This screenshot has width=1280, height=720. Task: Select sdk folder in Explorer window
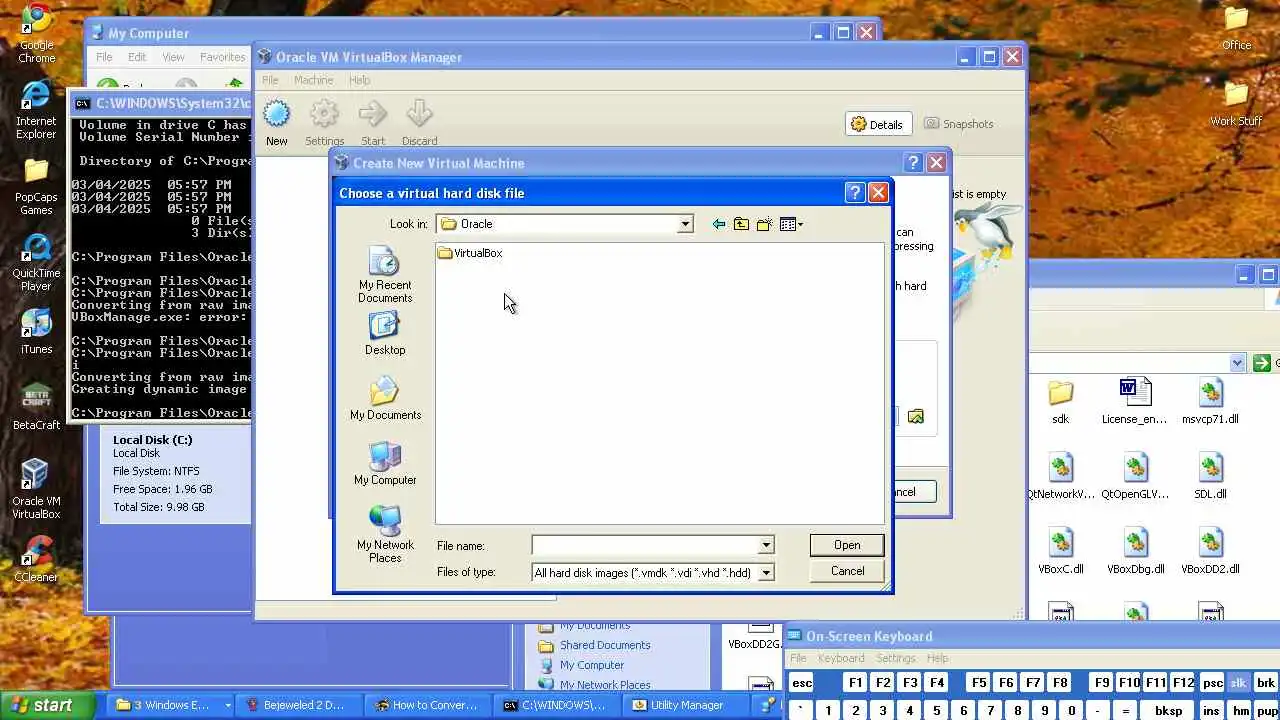1061,402
